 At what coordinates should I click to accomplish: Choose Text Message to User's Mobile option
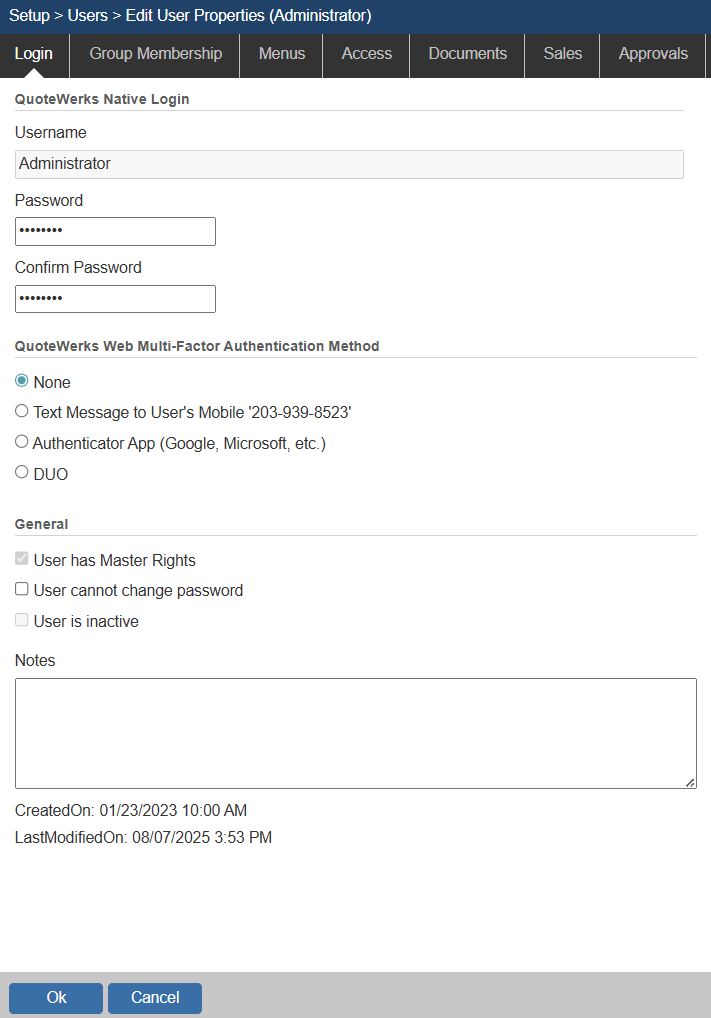tap(22, 411)
